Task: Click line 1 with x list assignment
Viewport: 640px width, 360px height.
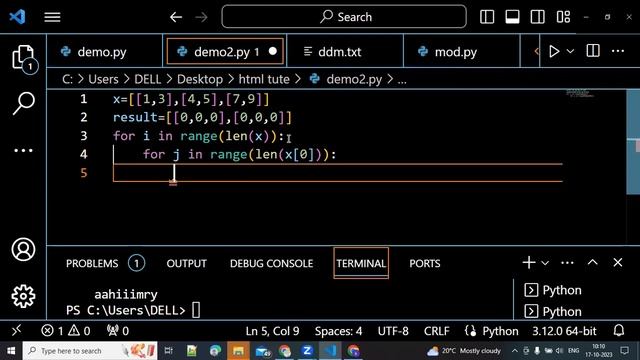Action: 191,99
